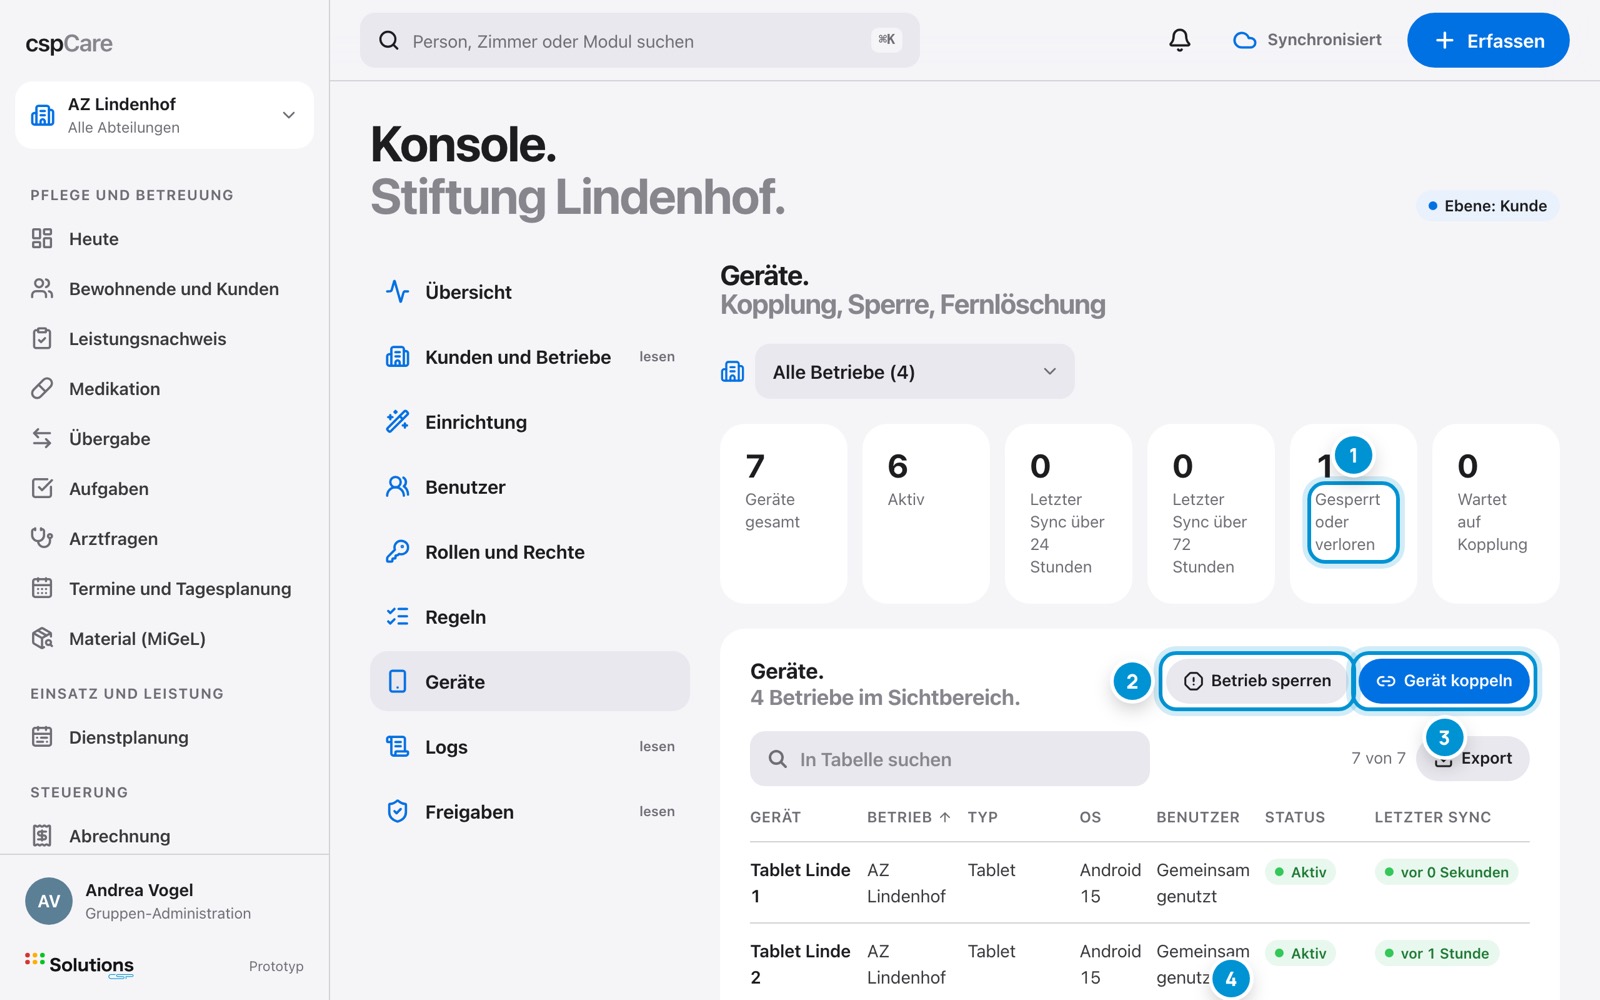Click the Status column header

click(1295, 817)
